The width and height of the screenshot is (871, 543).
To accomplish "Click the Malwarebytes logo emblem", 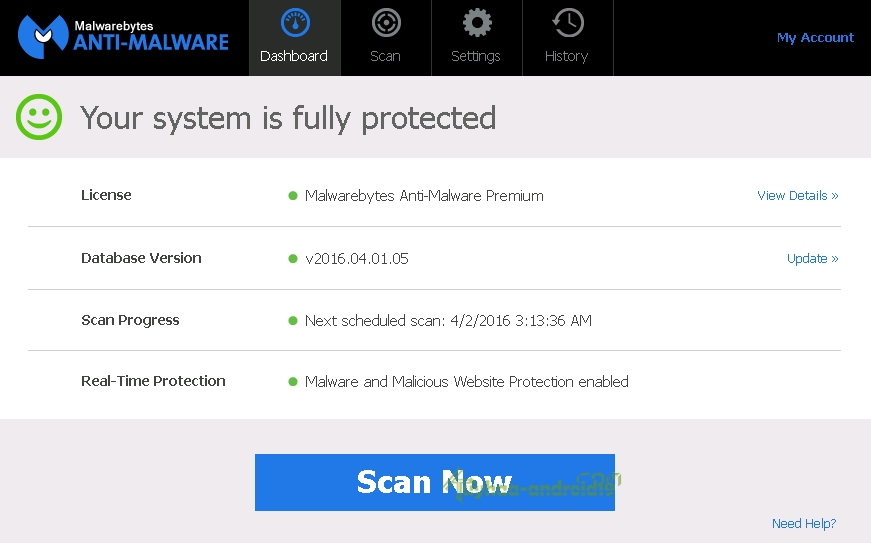I will point(43,37).
